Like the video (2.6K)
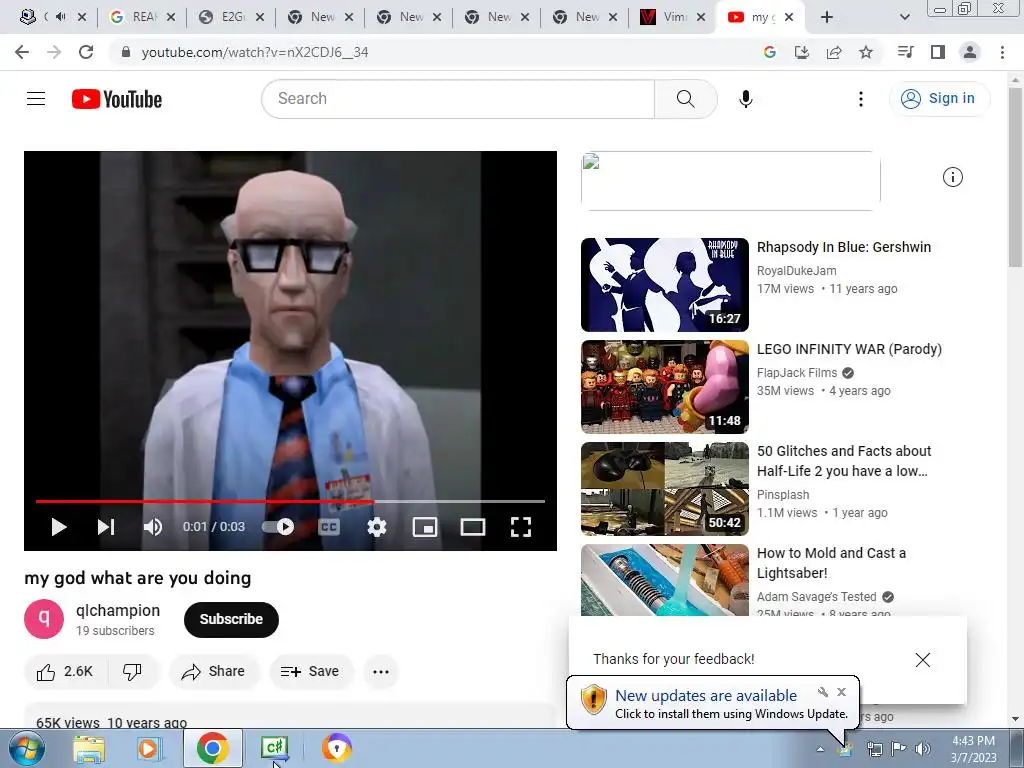 pyautogui.click(x=65, y=671)
